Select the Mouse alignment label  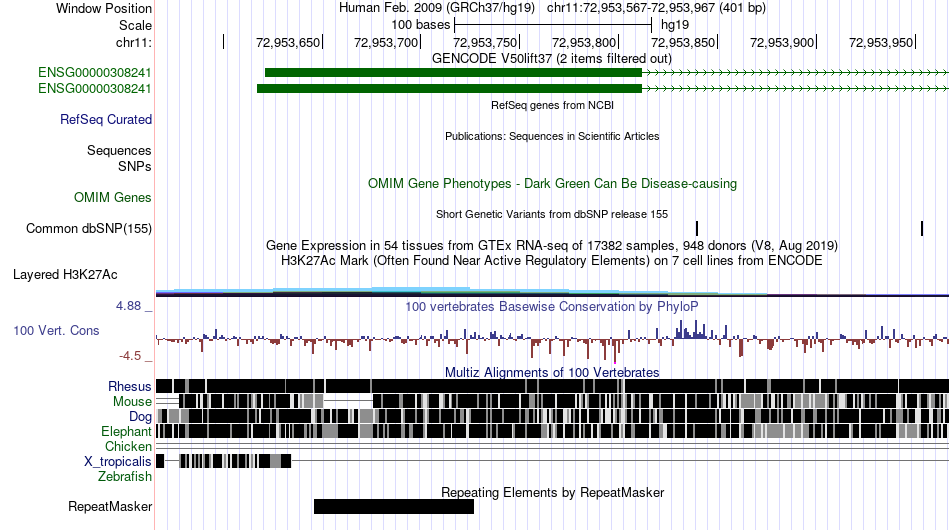point(132,402)
